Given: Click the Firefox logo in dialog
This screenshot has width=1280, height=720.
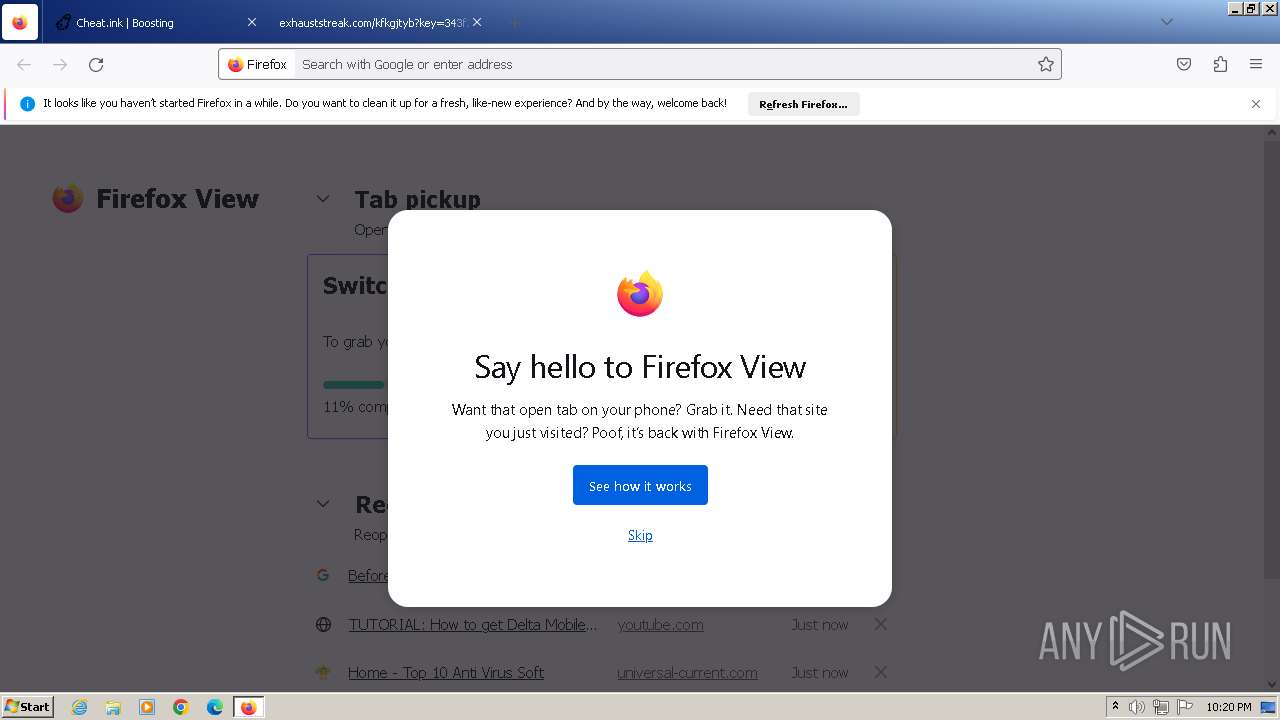Looking at the screenshot, I should click(640, 294).
